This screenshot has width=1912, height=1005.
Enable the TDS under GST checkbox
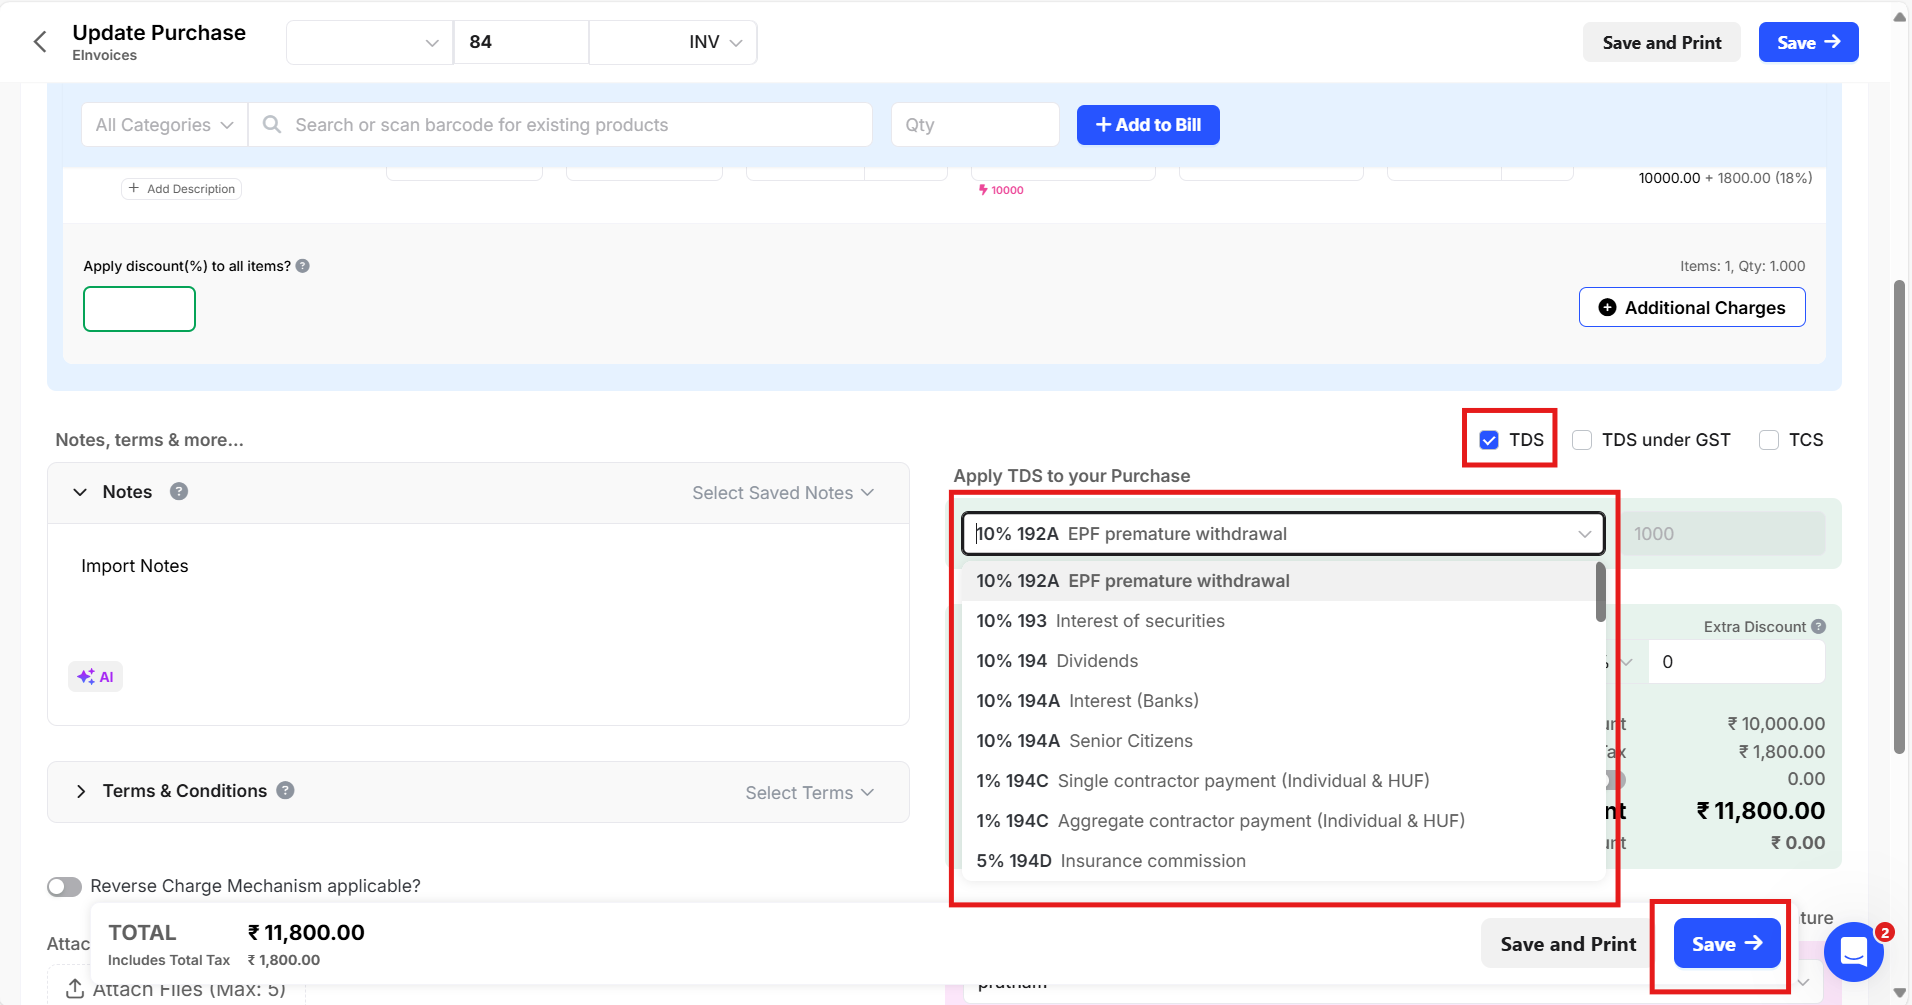[1582, 440]
